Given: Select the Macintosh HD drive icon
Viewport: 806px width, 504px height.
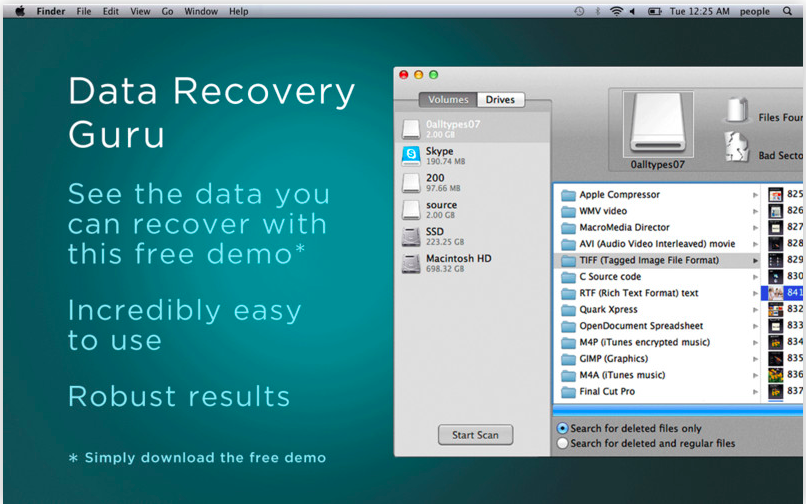Looking at the screenshot, I should tap(411, 263).
